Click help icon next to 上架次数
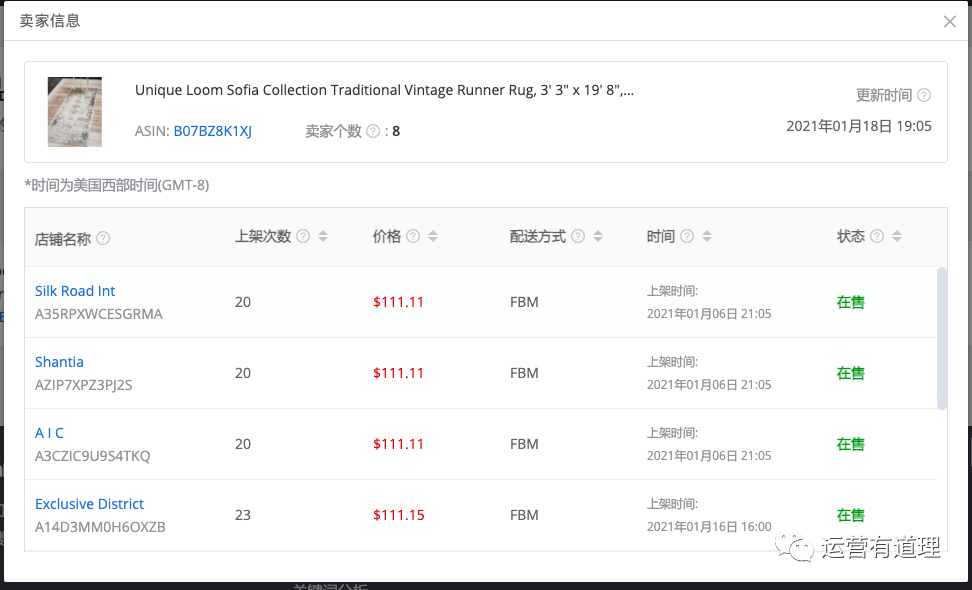The width and height of the screenshot is (972, 590). (x=303, y=237)
